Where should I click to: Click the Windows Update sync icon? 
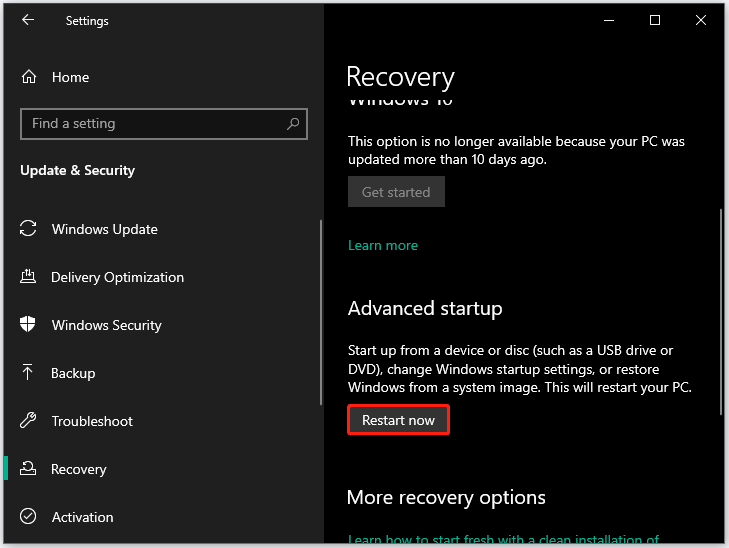tap(28, 229)
